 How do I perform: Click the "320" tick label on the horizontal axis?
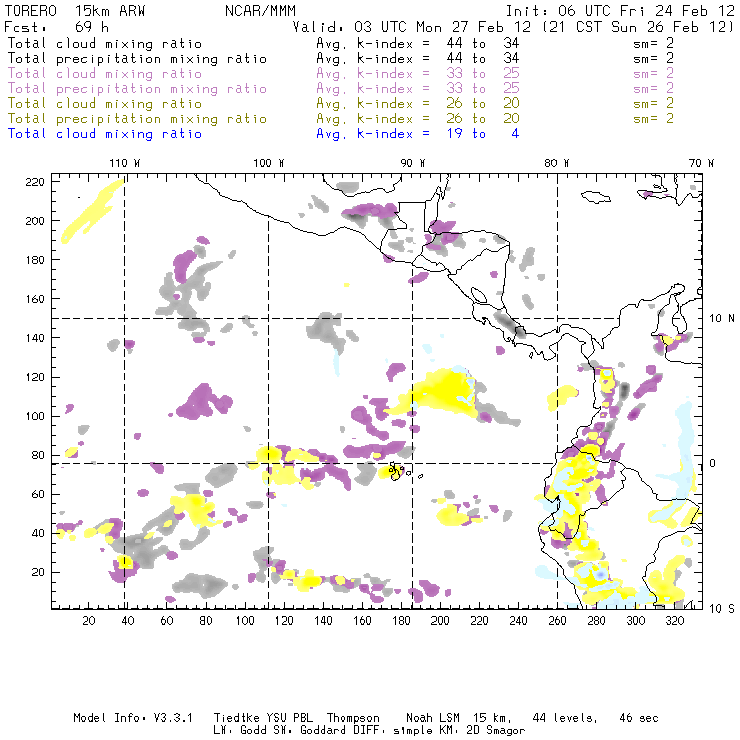(x=675, y=621)
